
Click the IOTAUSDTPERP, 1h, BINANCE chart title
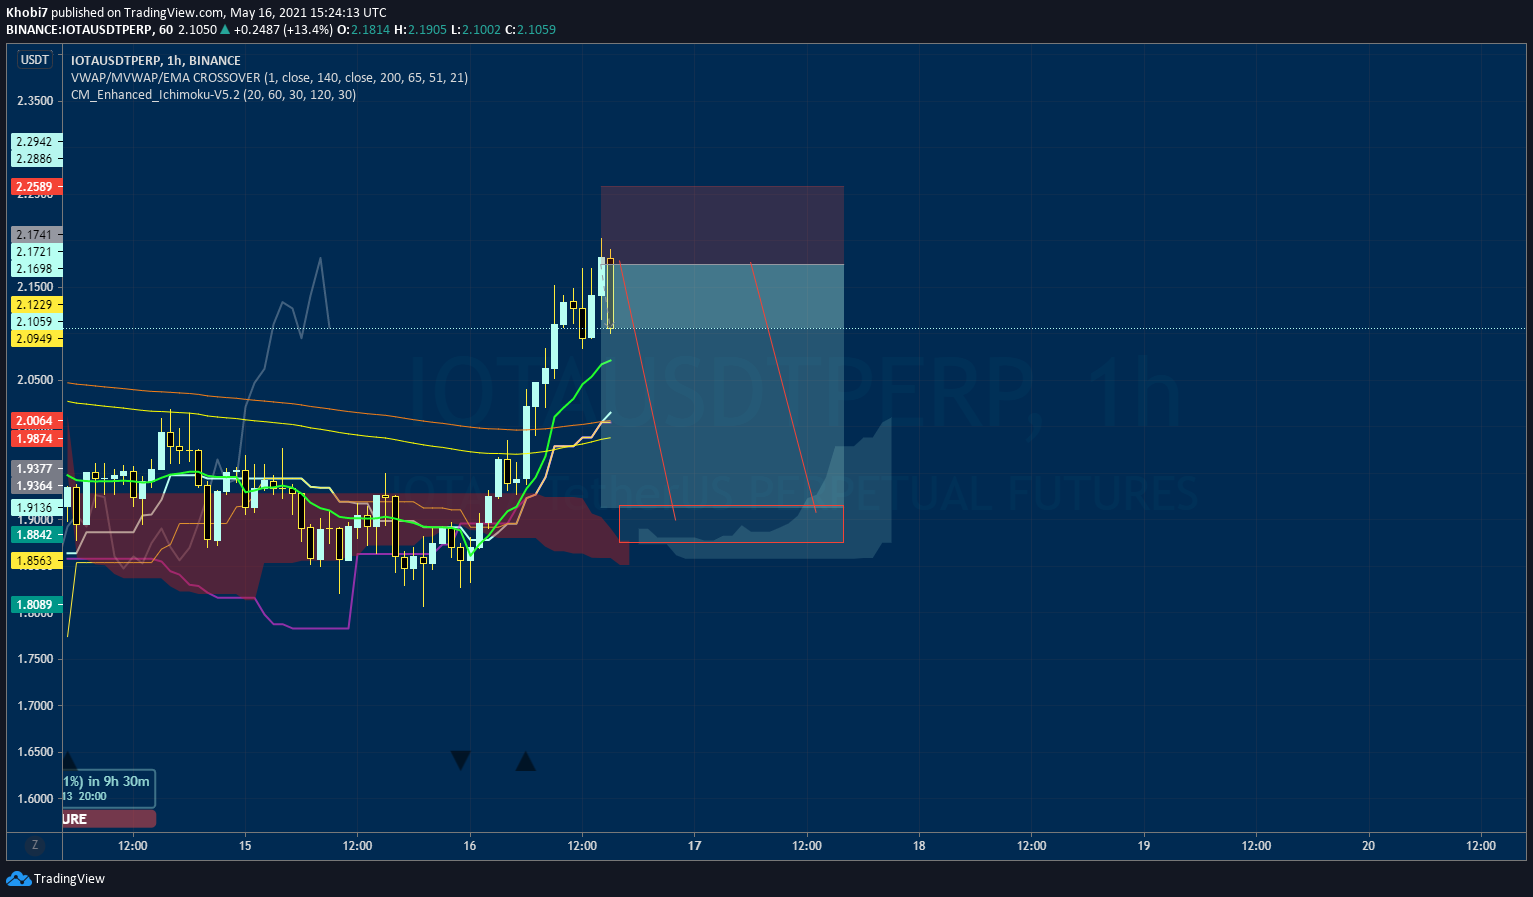pyautogui.click(x=156, y=60)
